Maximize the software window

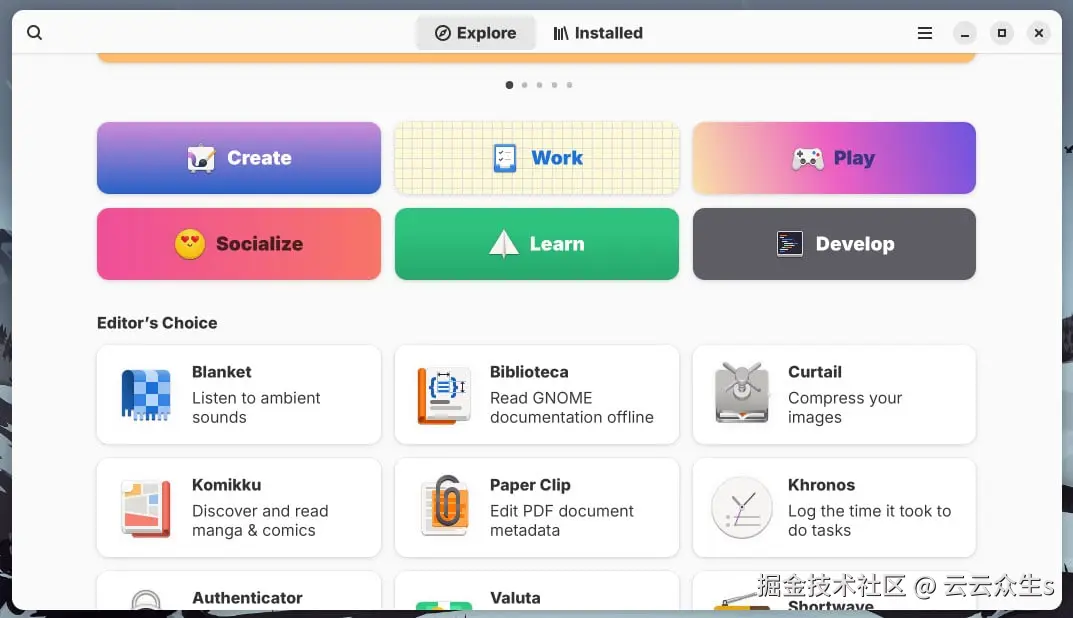[x=1002, y=33]
